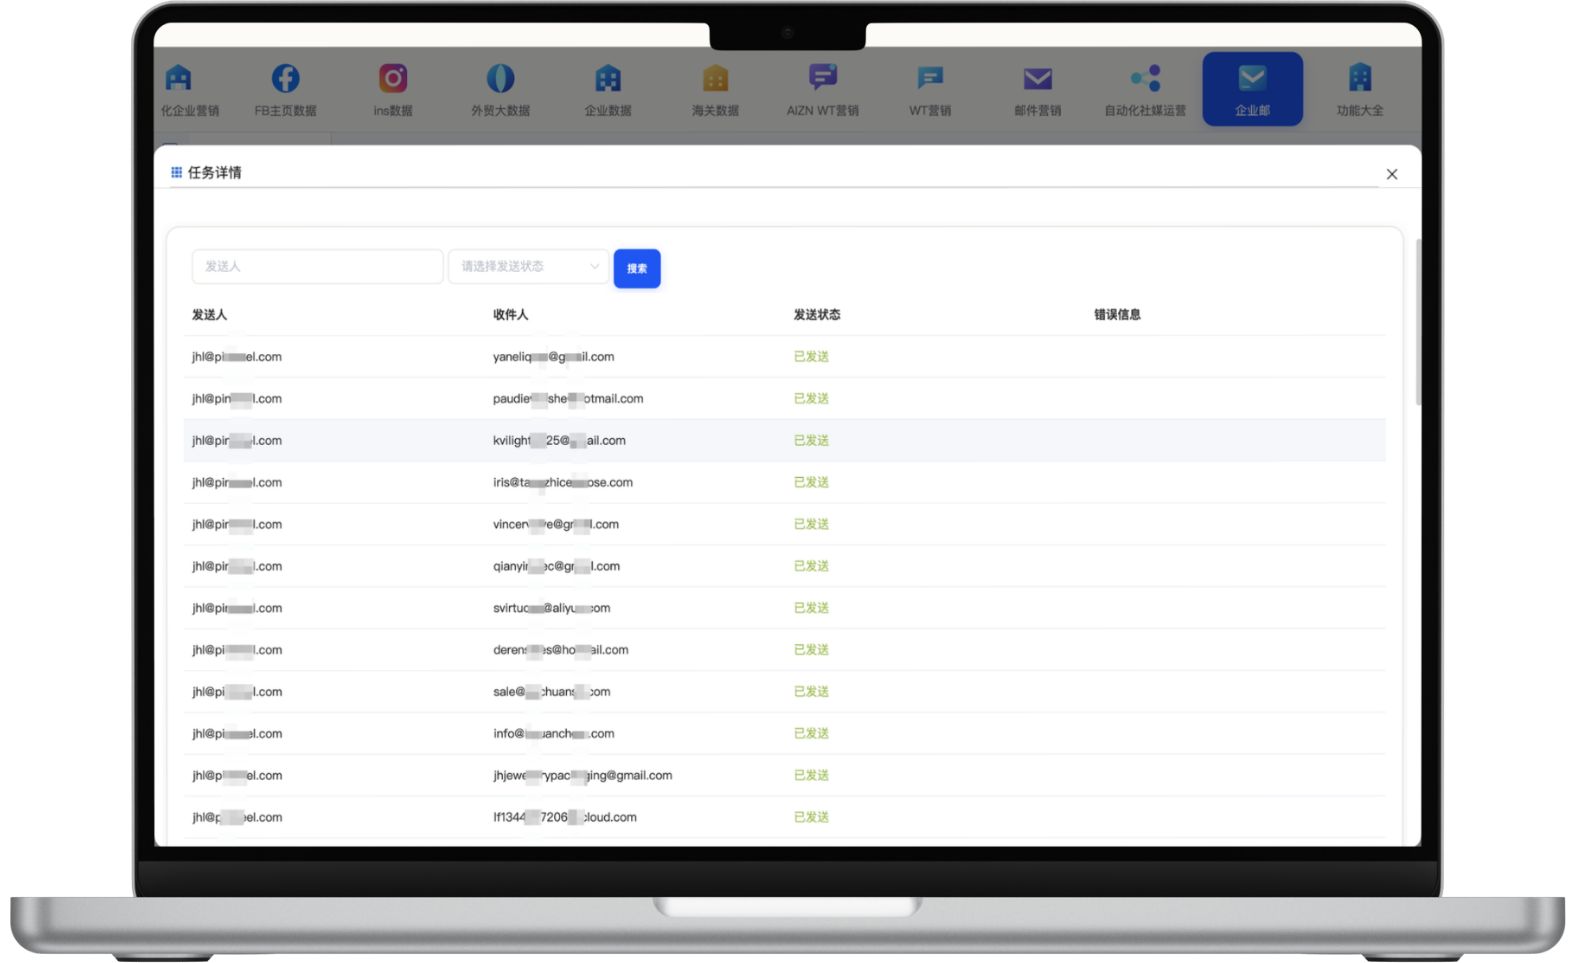The image size is (1575, 963).
Task: Click the 发送人 search input field
Action: (317, 267)
